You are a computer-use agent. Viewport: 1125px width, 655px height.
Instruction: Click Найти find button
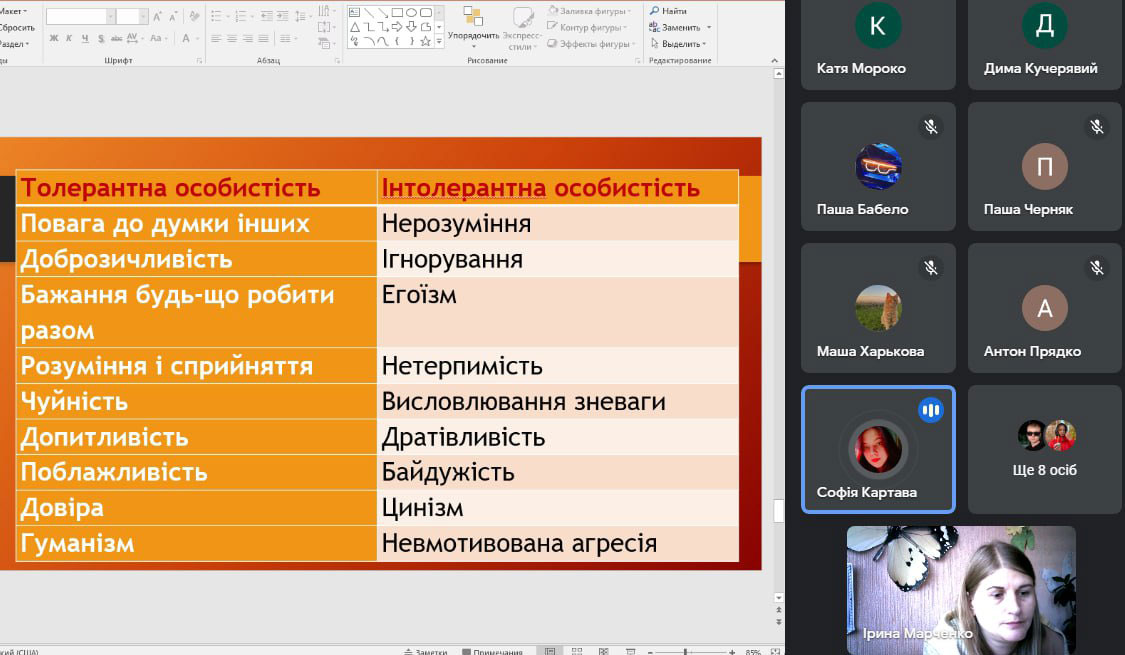[668, 11]
